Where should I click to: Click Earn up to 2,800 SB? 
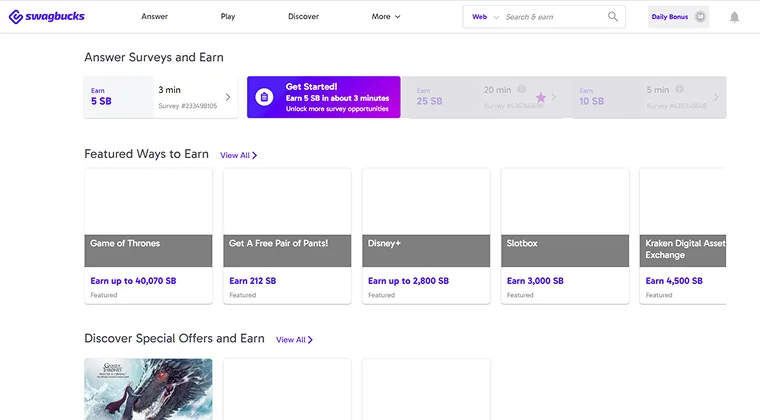[409, 281]
